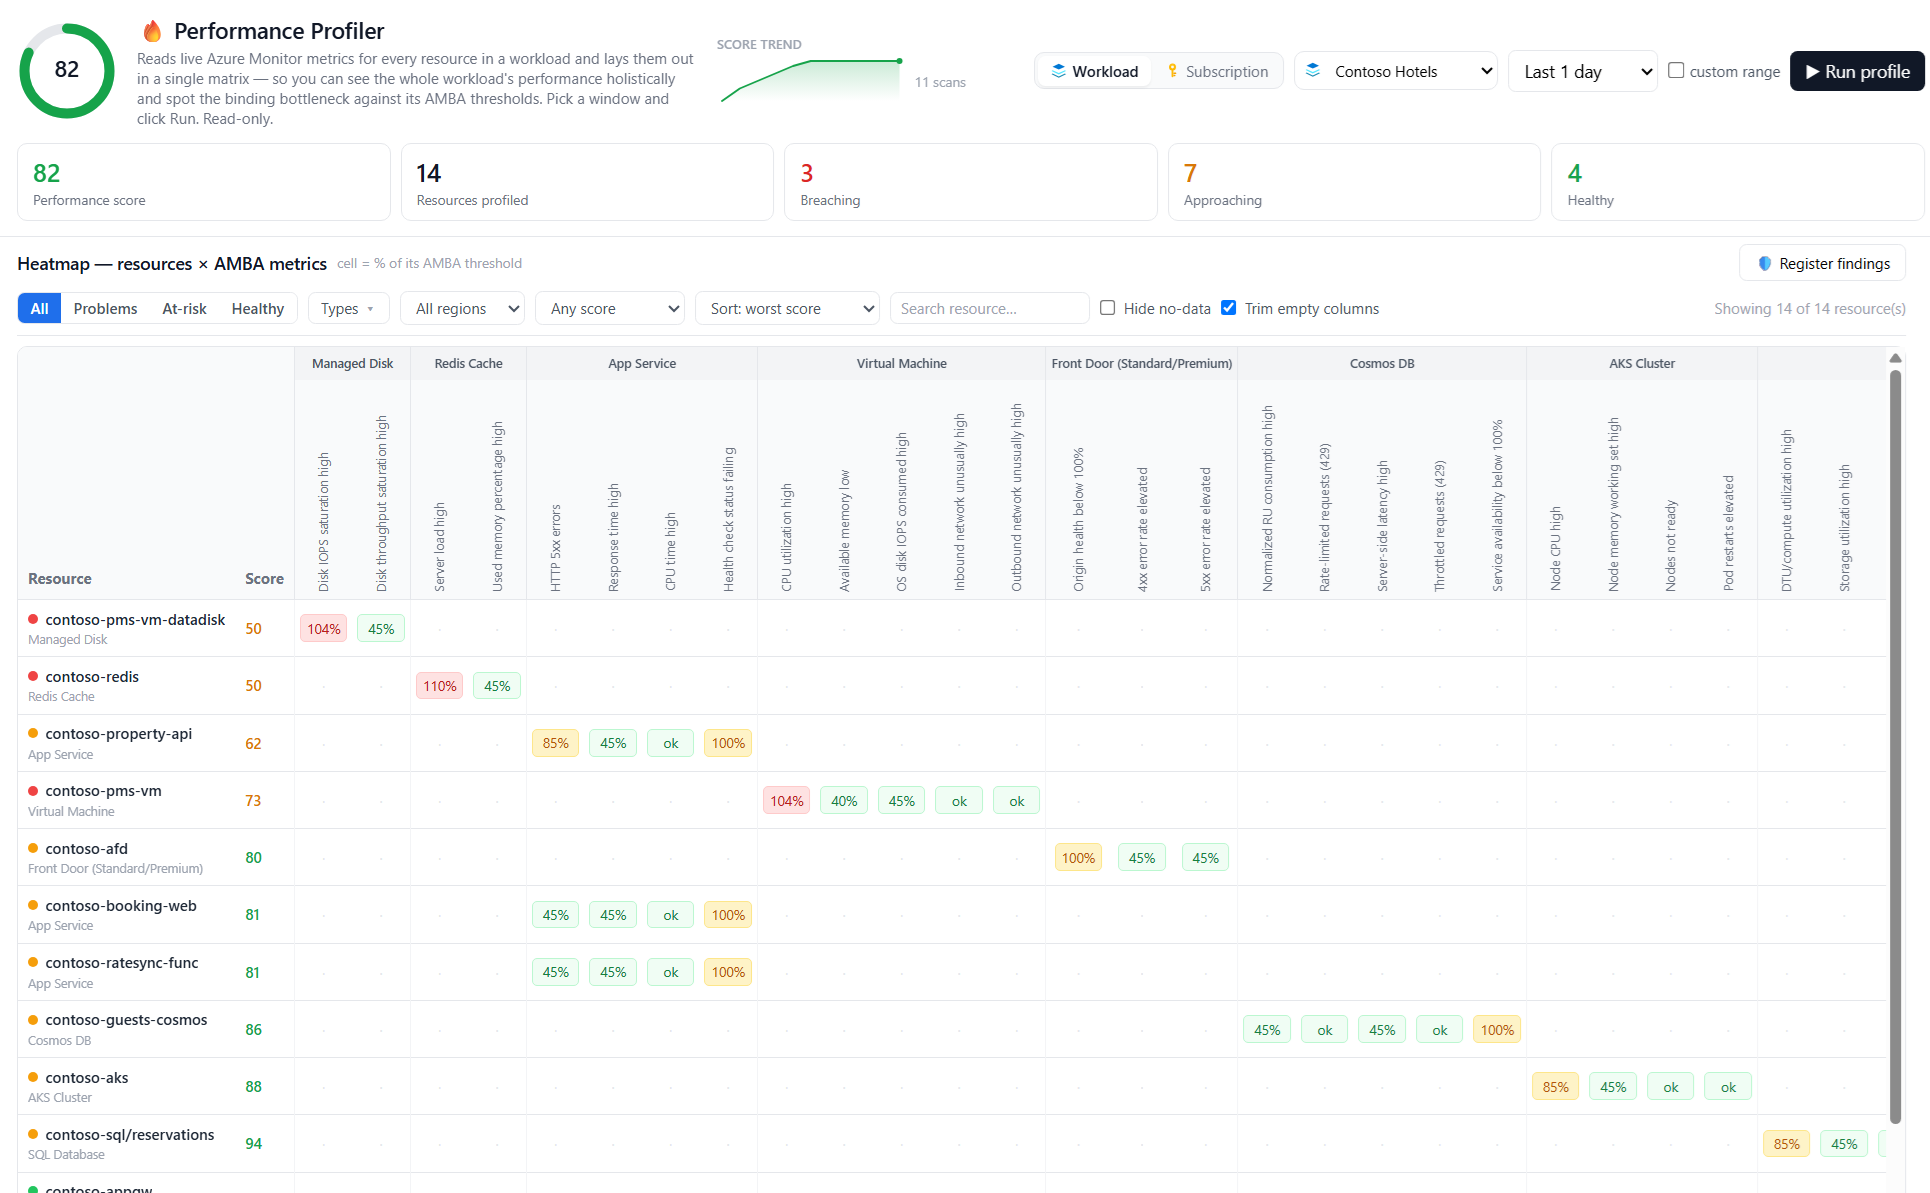Click the Score column header
Image resolution: width=1930 pixels, height=1193 pixels.
point(264,578)
